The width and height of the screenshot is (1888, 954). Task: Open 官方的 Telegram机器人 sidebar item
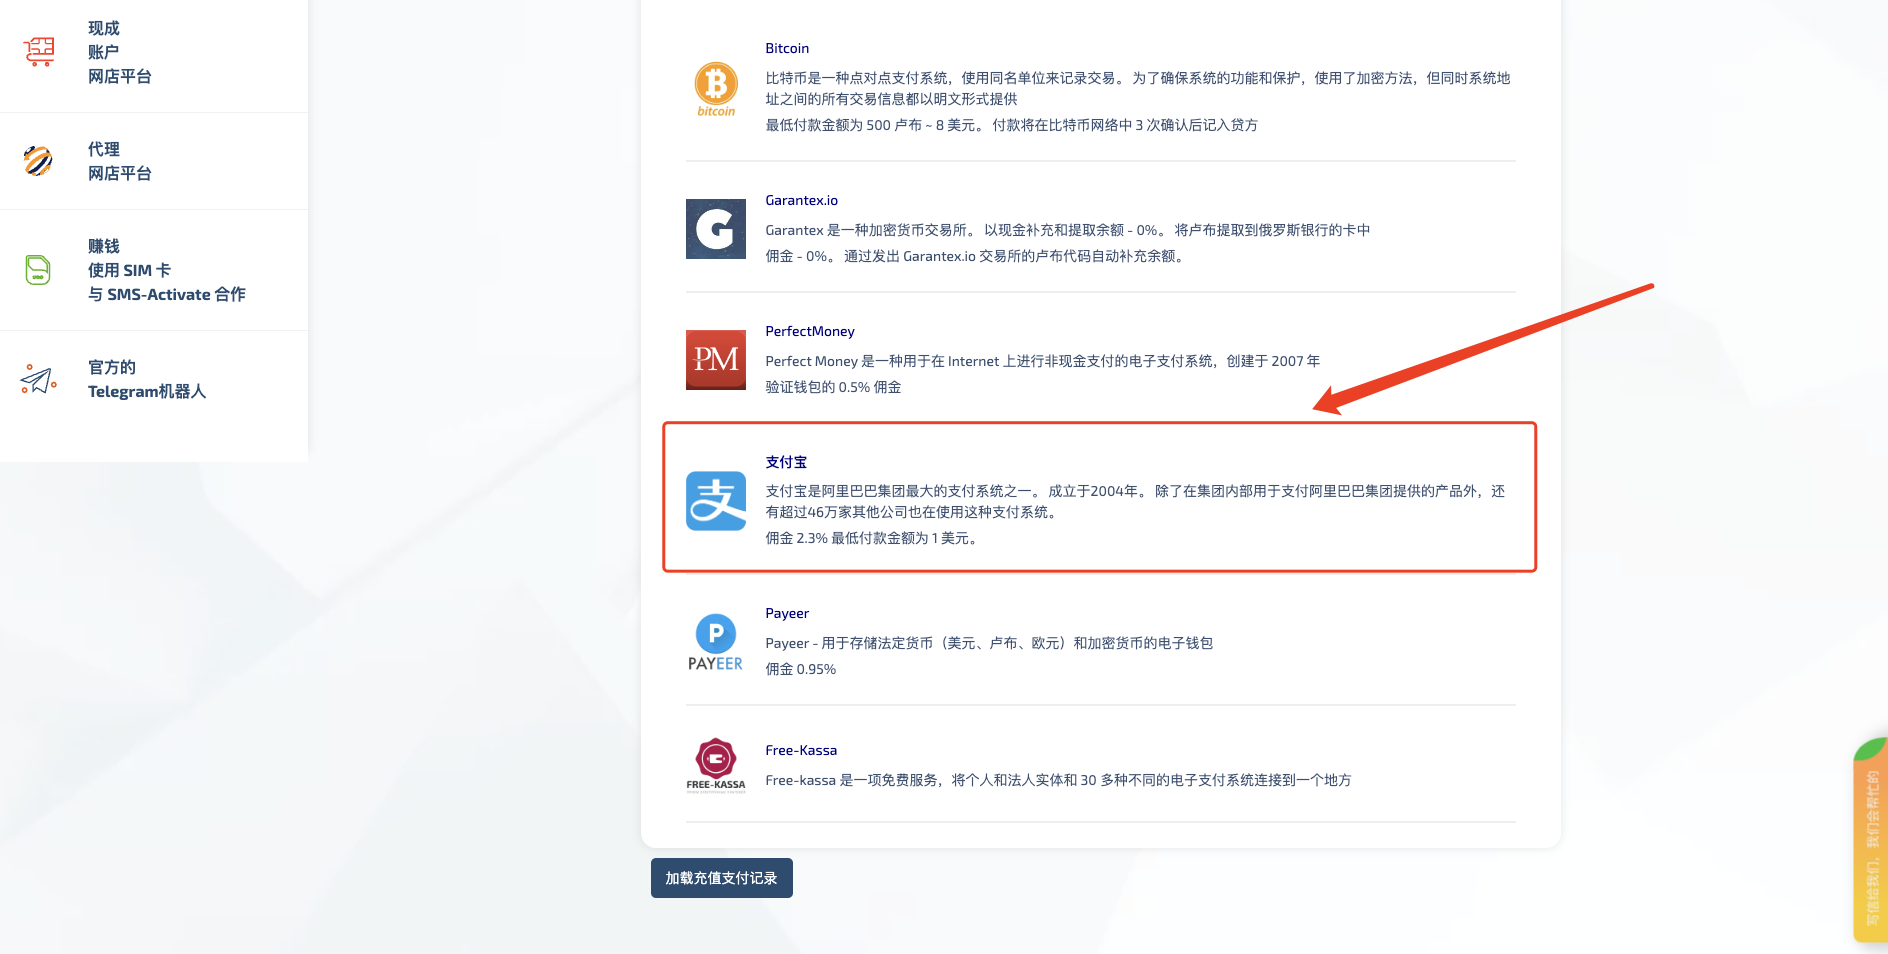147,380
